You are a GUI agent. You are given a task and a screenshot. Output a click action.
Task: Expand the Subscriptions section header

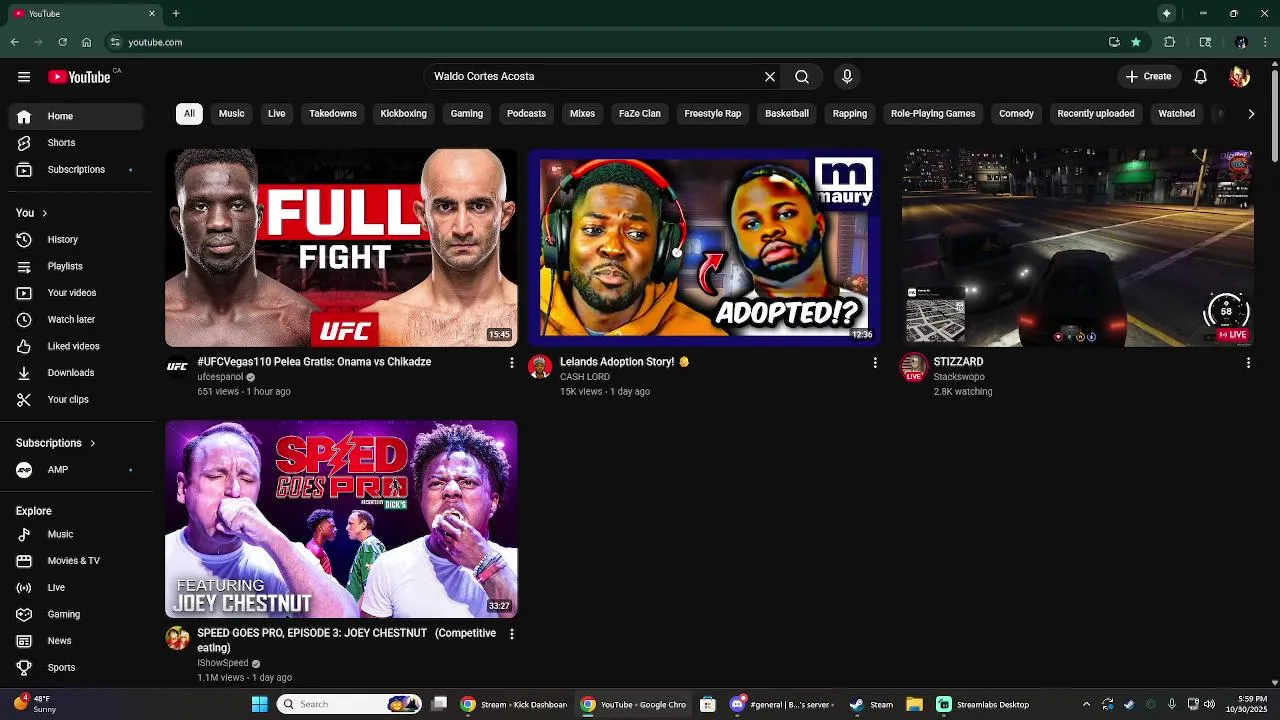(x=56, y=443)
